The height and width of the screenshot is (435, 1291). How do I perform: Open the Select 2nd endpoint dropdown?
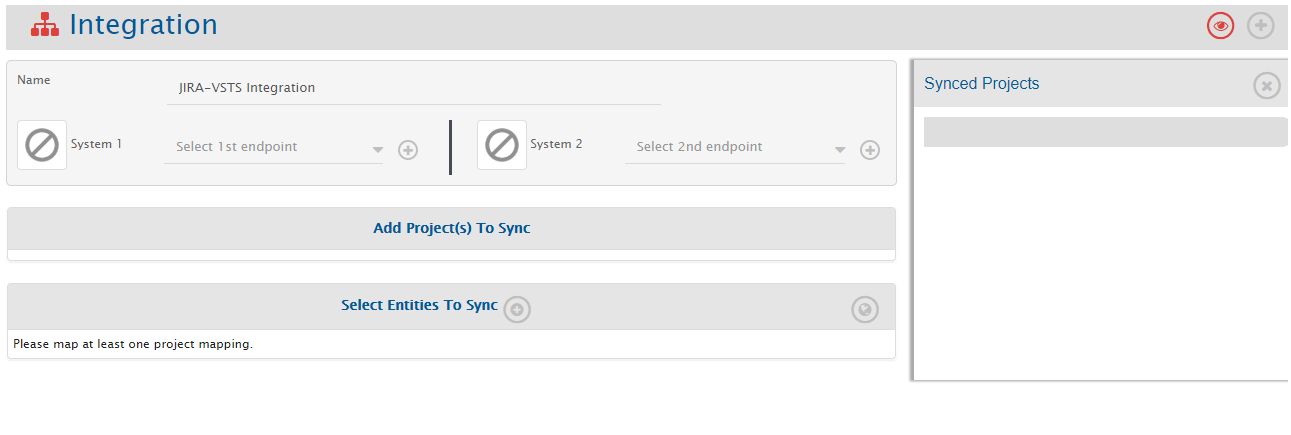[x=735, y=147]
